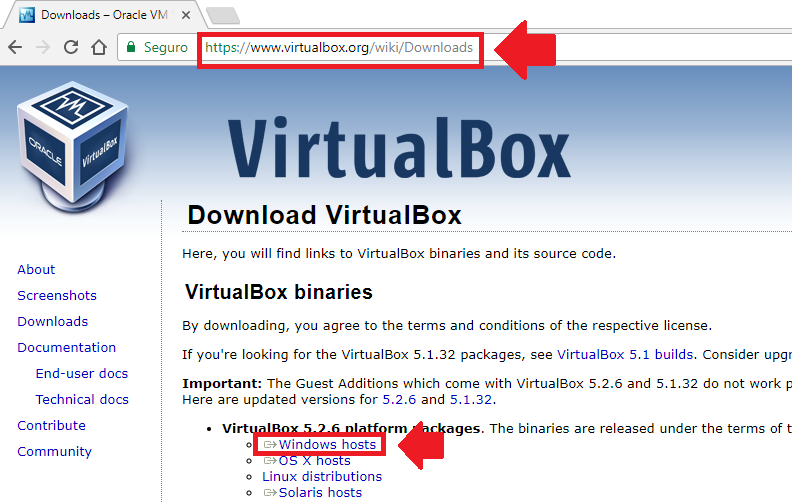
Task: Click the VirtualBox cube logo
Action: pos(73,146)
